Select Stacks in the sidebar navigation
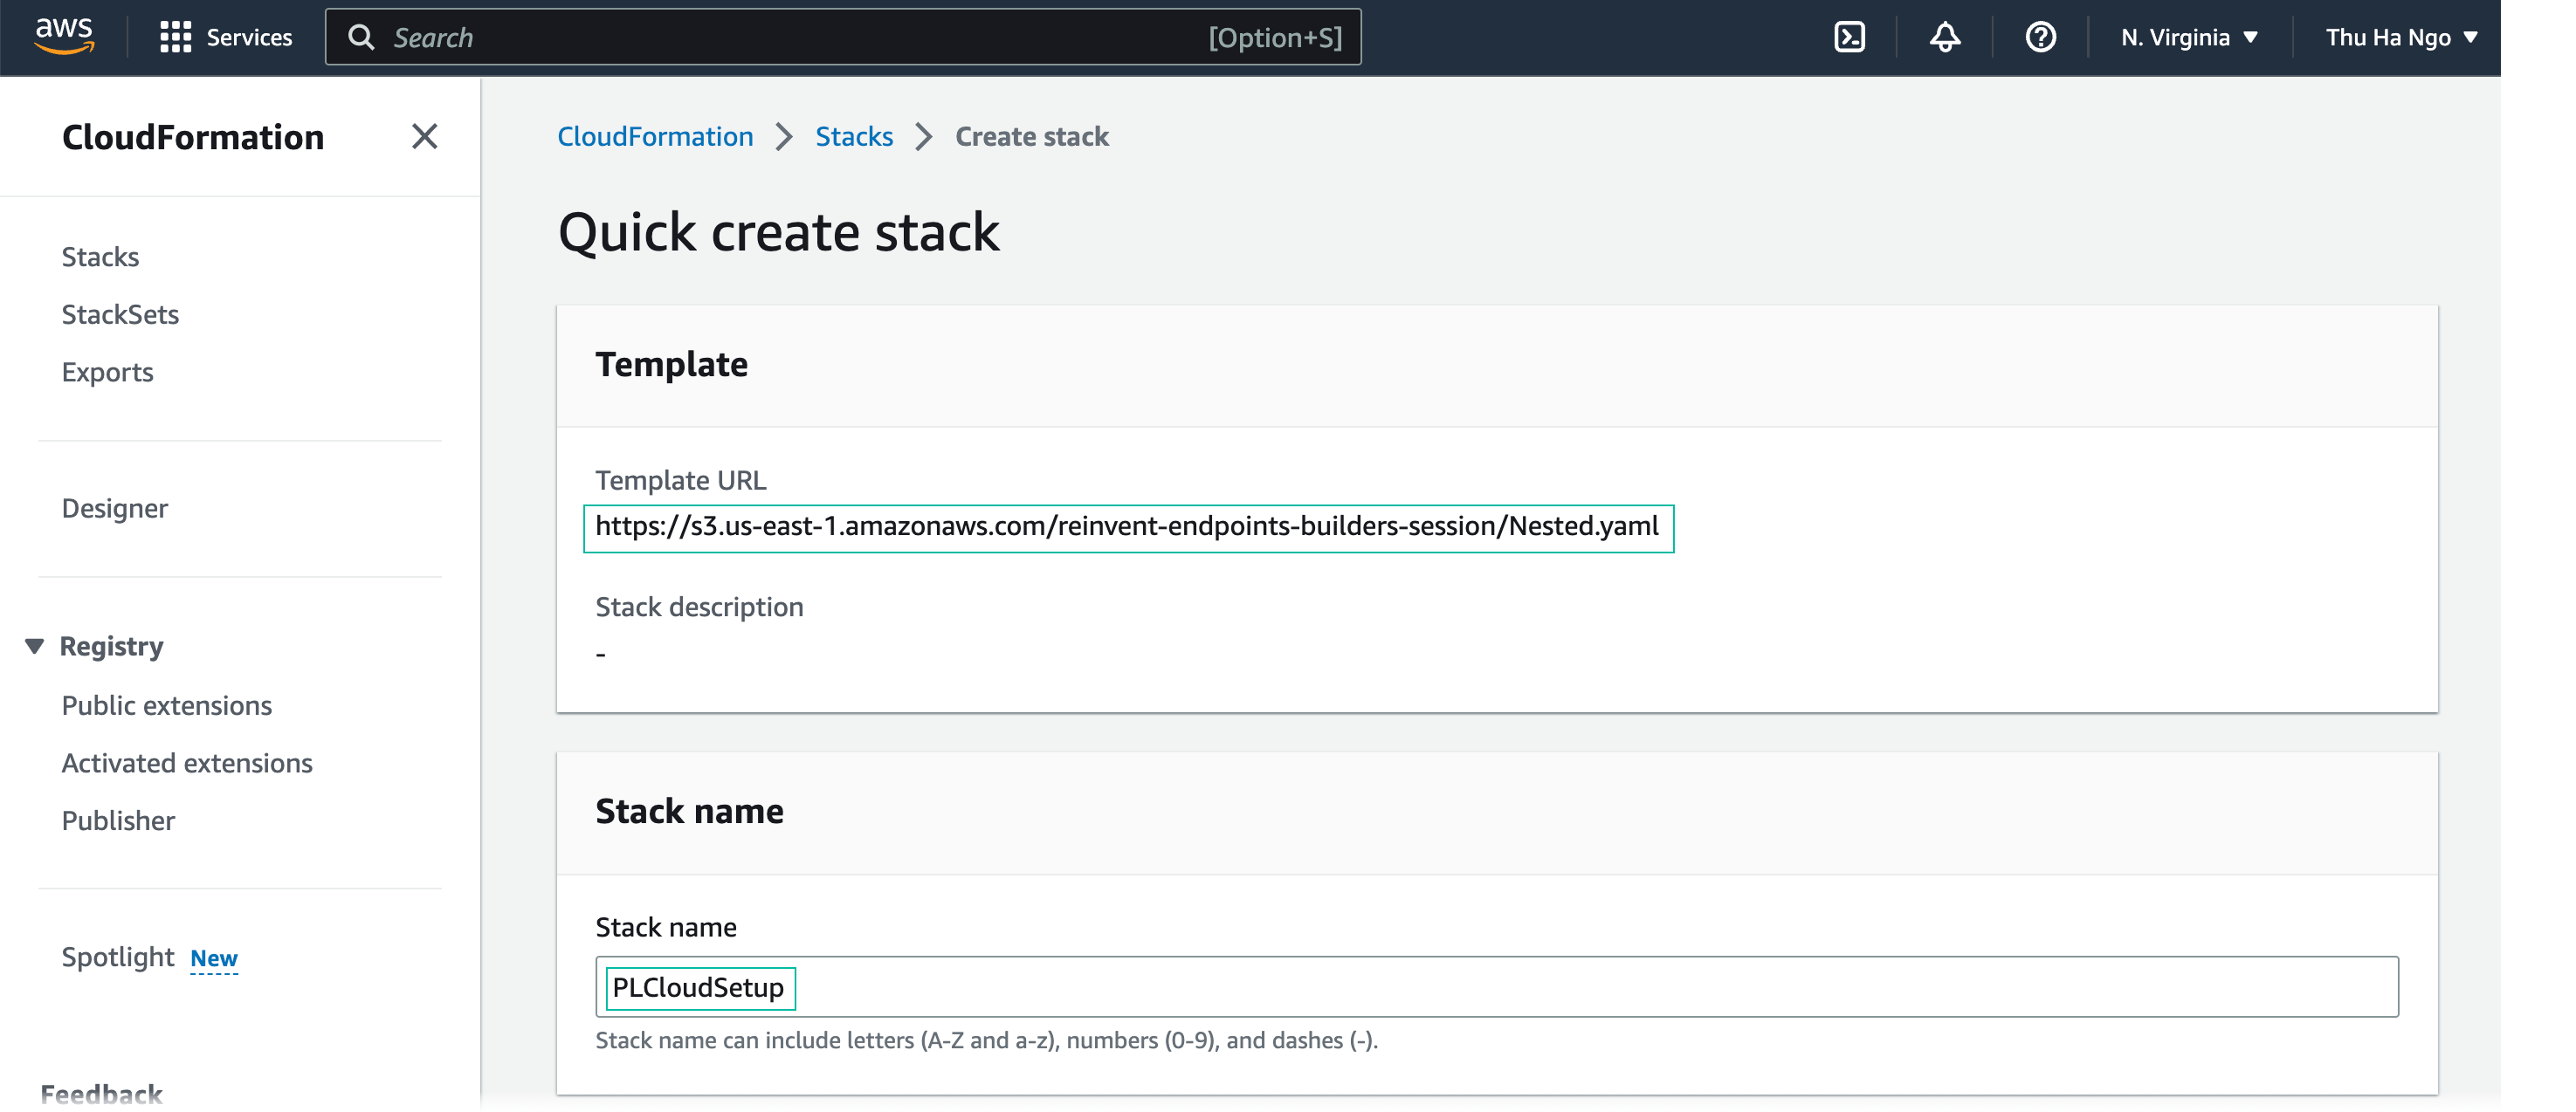 (100, 256)
